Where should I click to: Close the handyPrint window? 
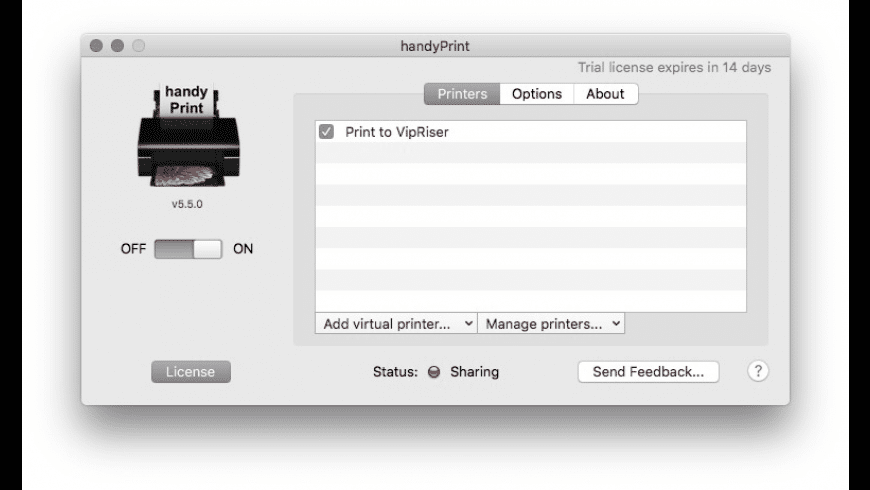[x=96, y=46]
